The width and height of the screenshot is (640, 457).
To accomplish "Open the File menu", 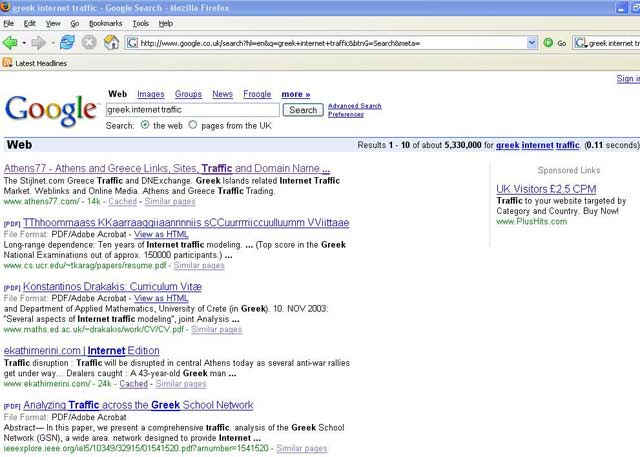I will pos(9,23).
